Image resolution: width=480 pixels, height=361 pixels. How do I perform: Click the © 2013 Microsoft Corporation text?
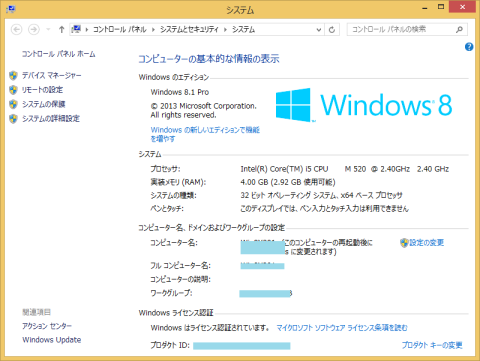pos(204,106)
